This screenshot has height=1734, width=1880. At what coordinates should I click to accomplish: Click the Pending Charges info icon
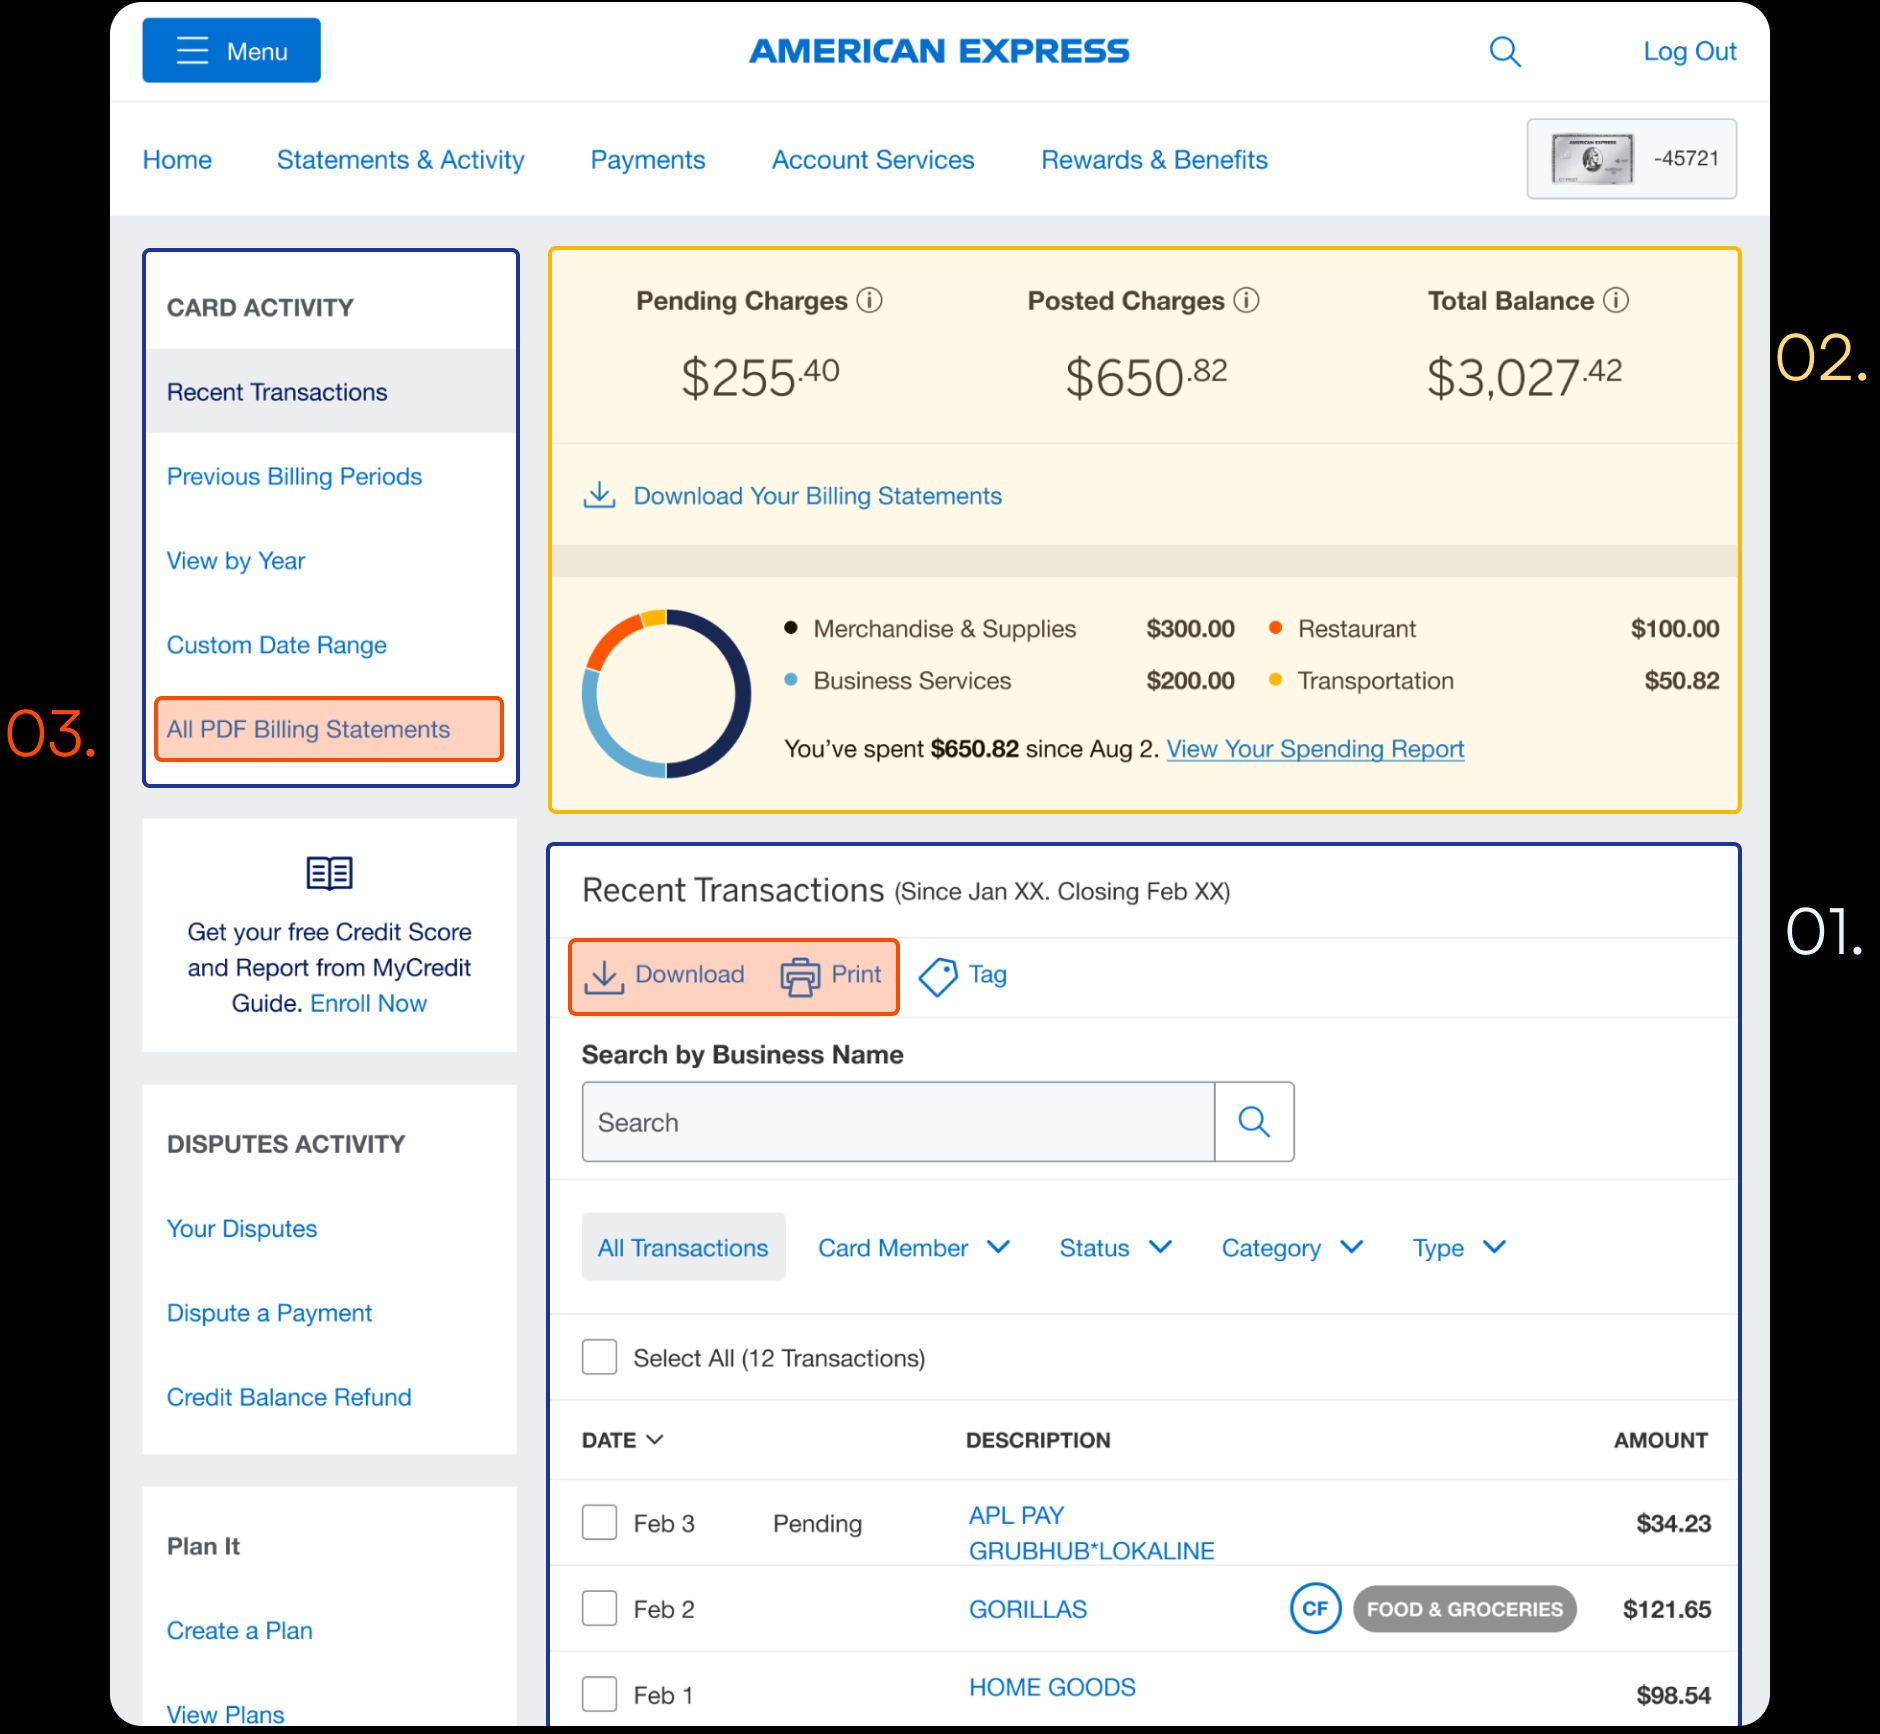[x=870, y=300]
